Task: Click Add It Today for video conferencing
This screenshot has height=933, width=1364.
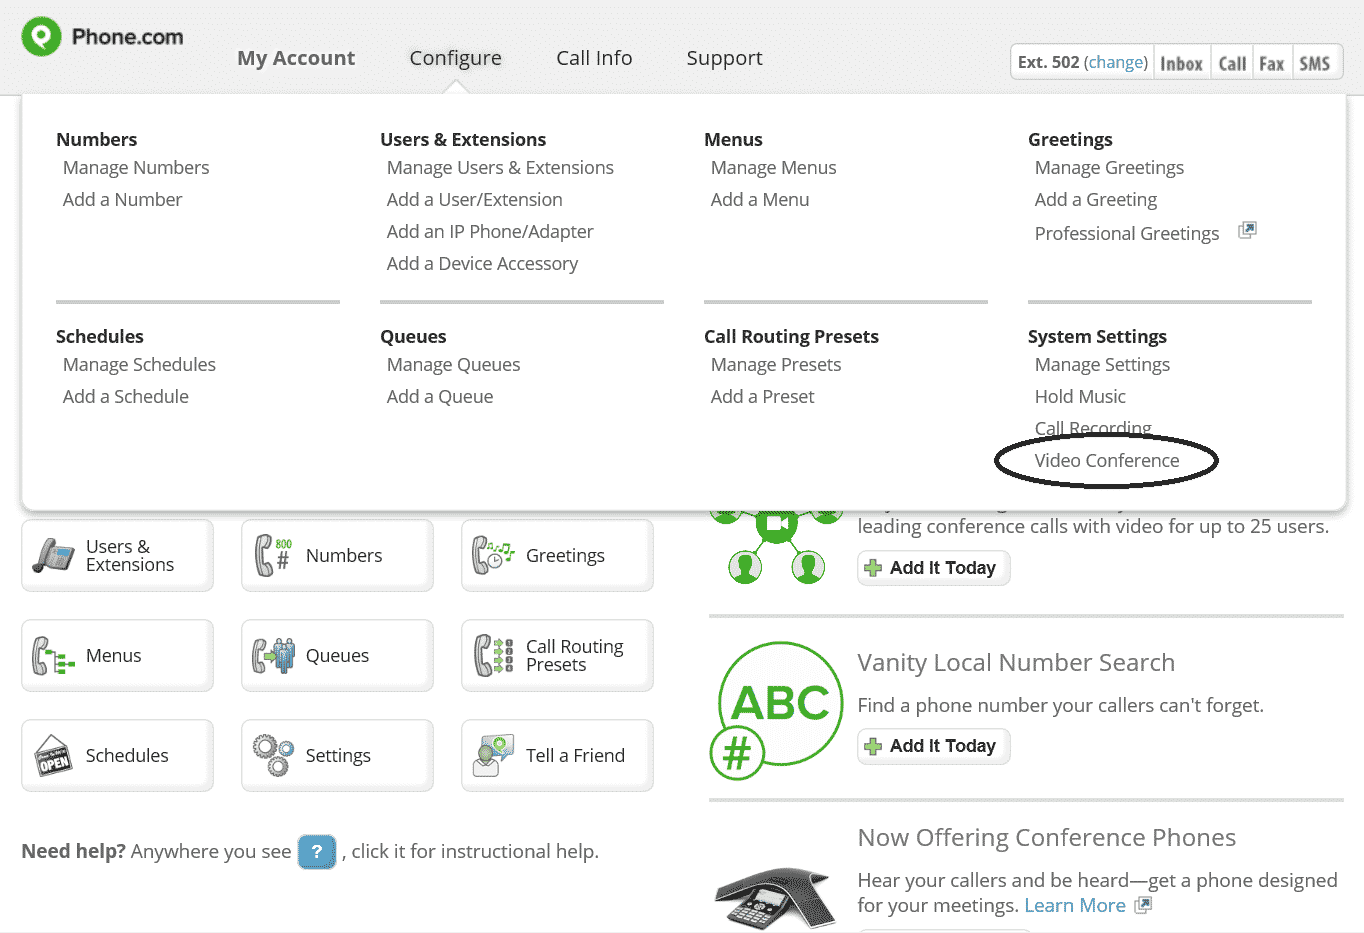Action: click(934, 568)
